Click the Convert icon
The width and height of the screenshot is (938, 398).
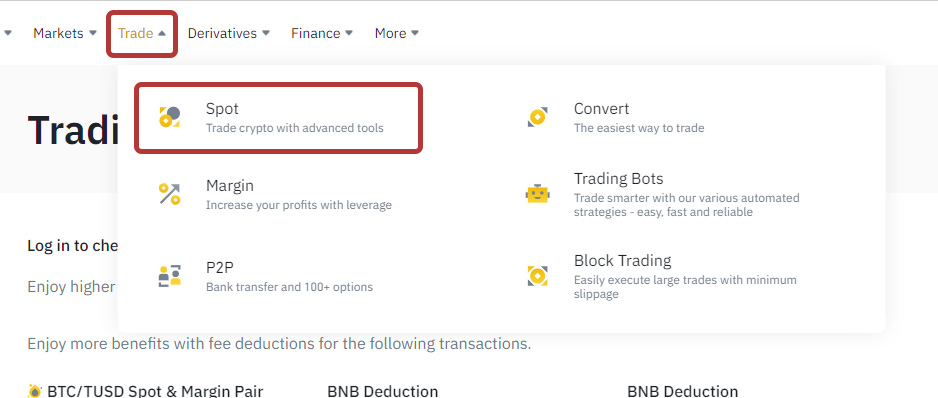tap(537, 117)
